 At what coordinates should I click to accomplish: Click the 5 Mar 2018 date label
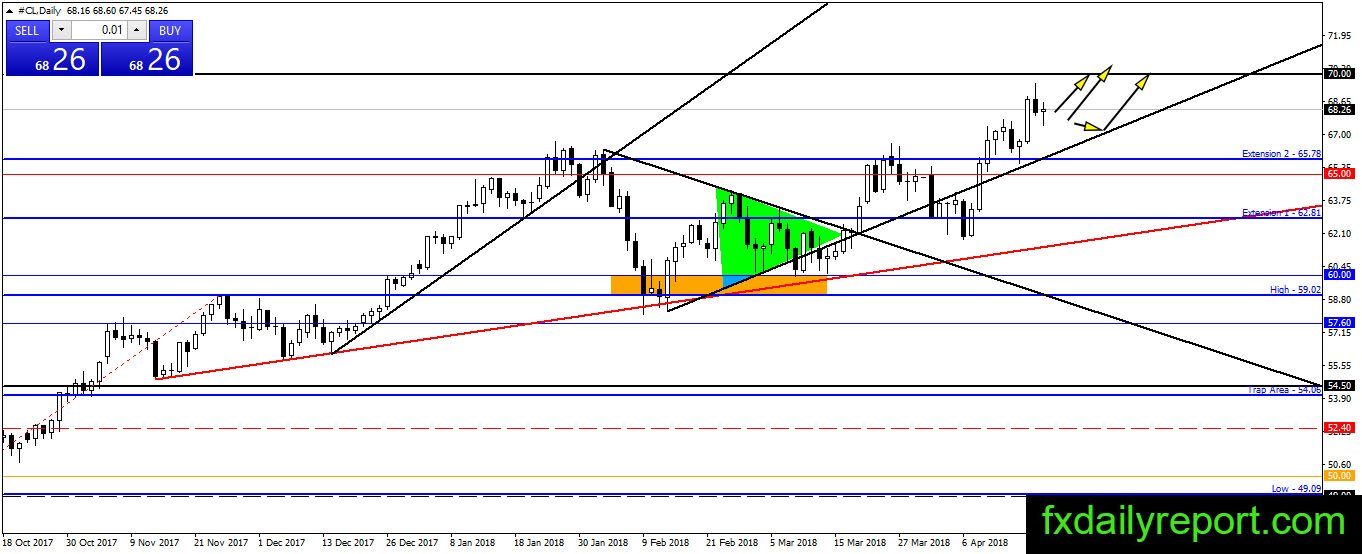click(795, 543)
